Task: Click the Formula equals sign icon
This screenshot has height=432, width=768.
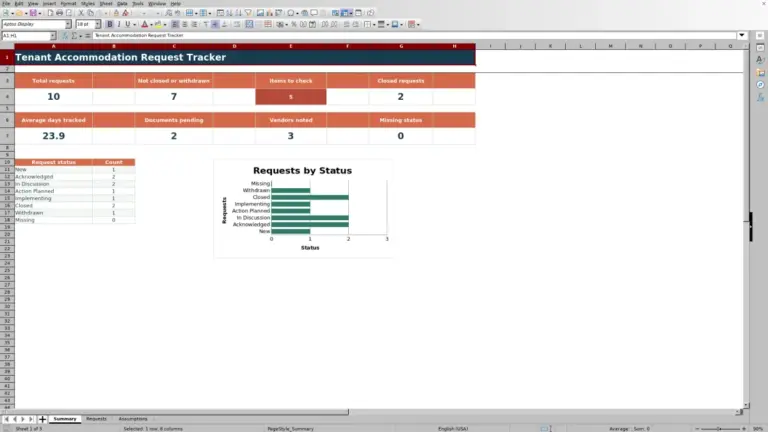Action: tap(88, 35)
